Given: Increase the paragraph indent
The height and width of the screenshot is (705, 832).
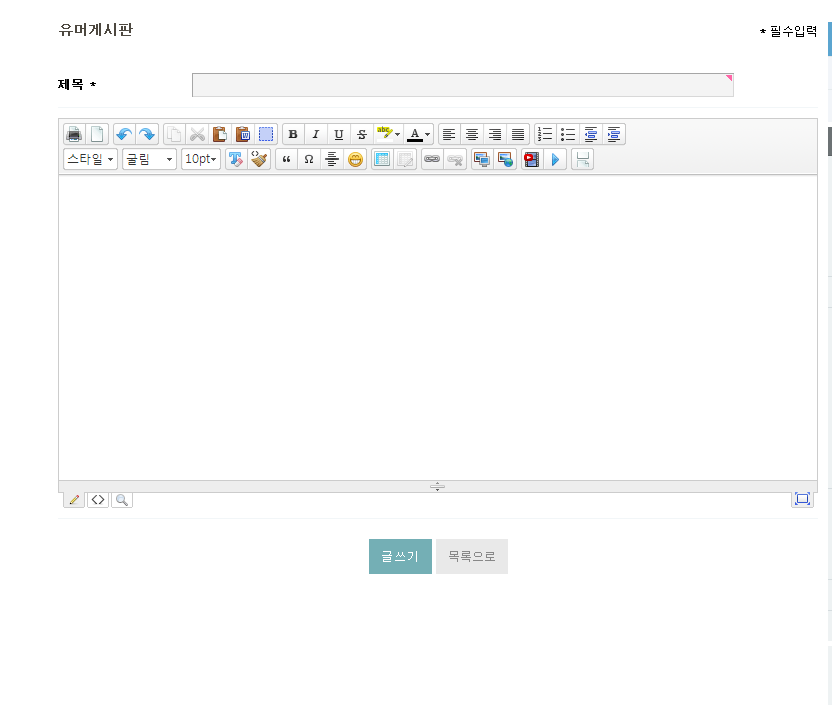Looking at the screenshot, I should (614, 134).
